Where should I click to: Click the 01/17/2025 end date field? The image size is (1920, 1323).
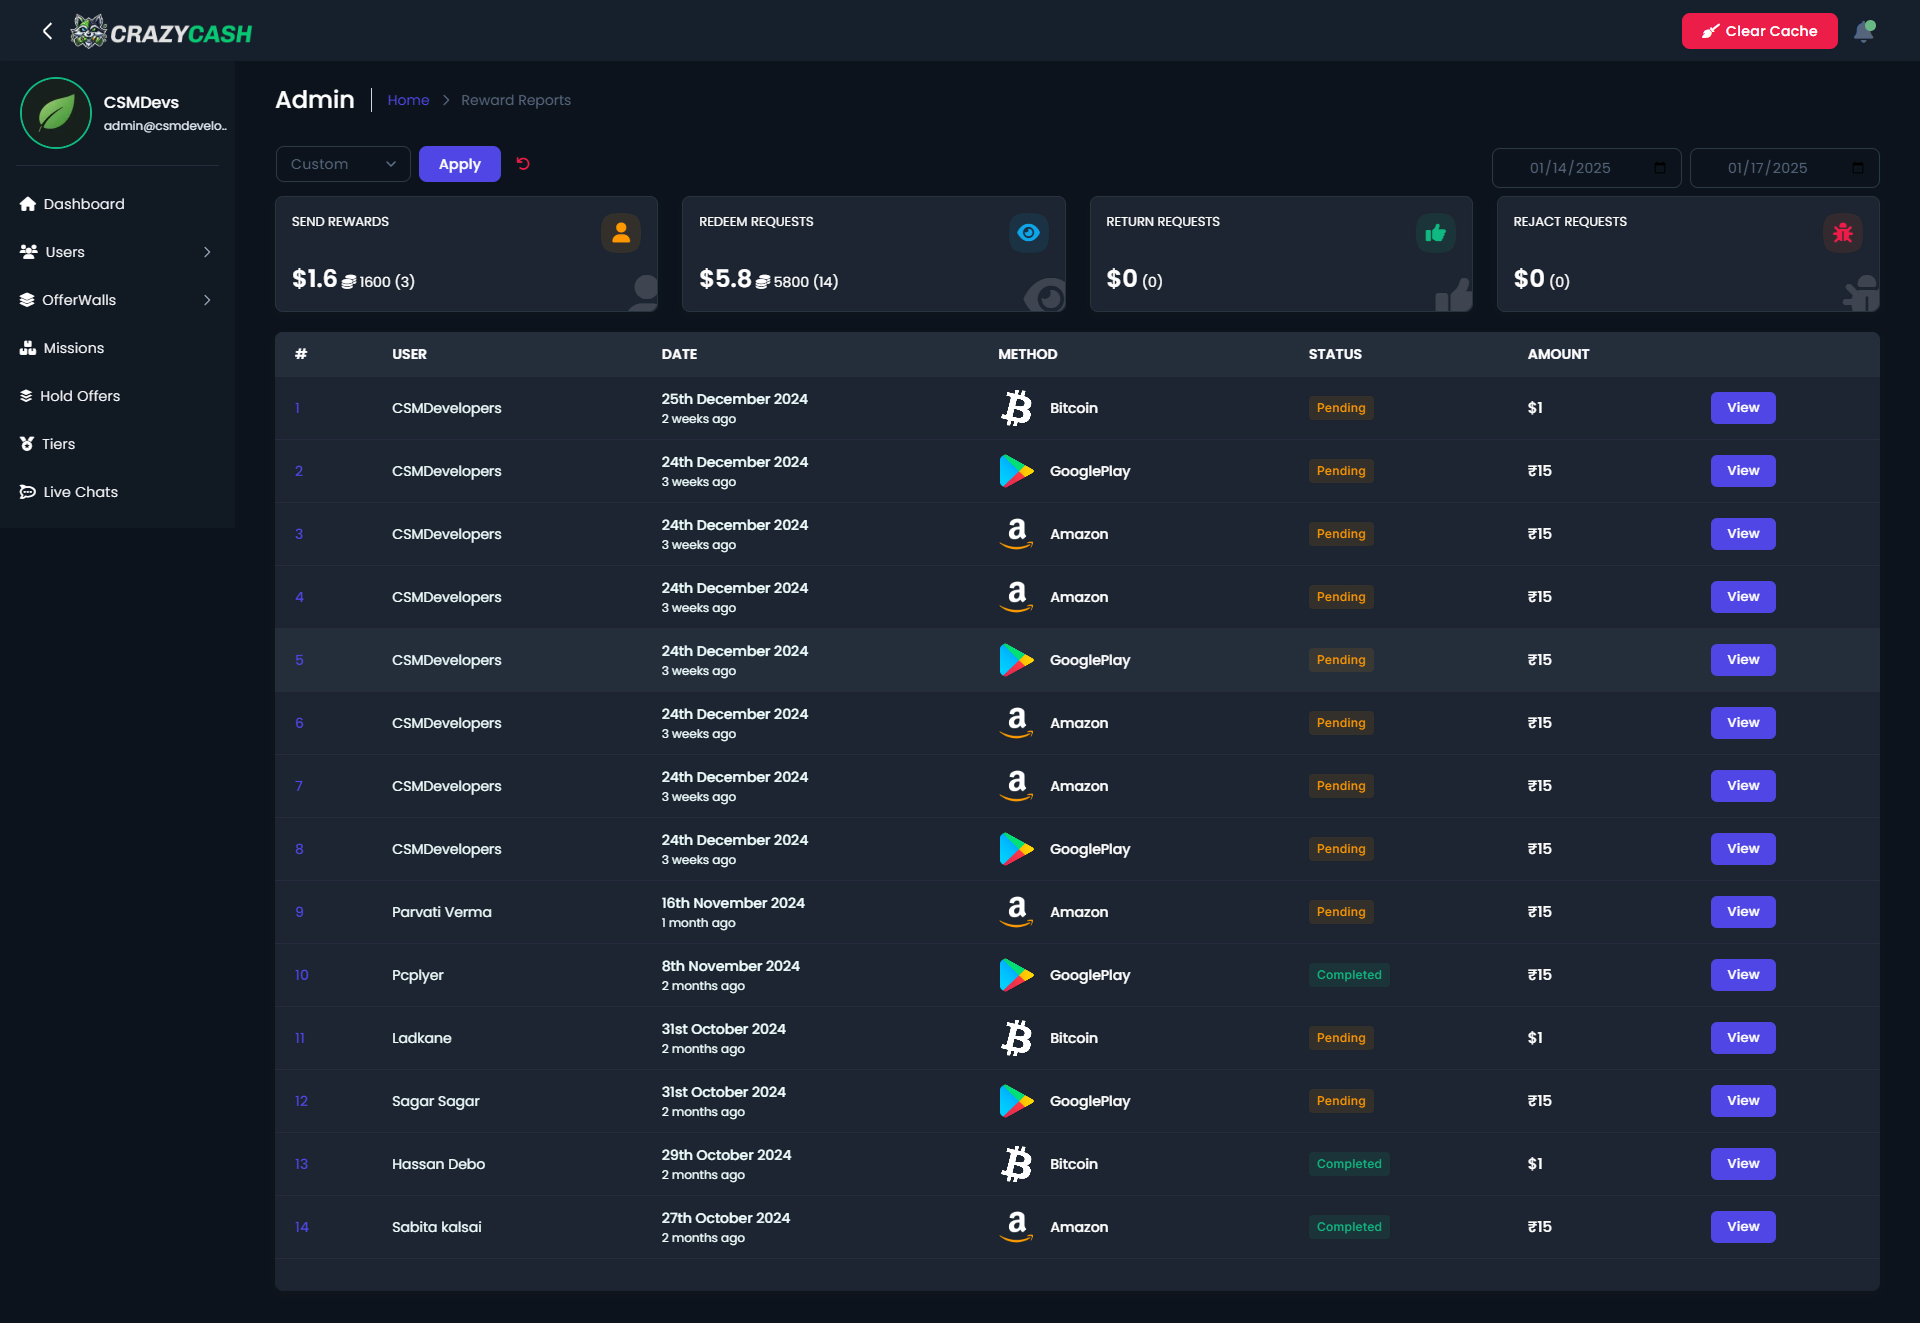(1767, 168)
